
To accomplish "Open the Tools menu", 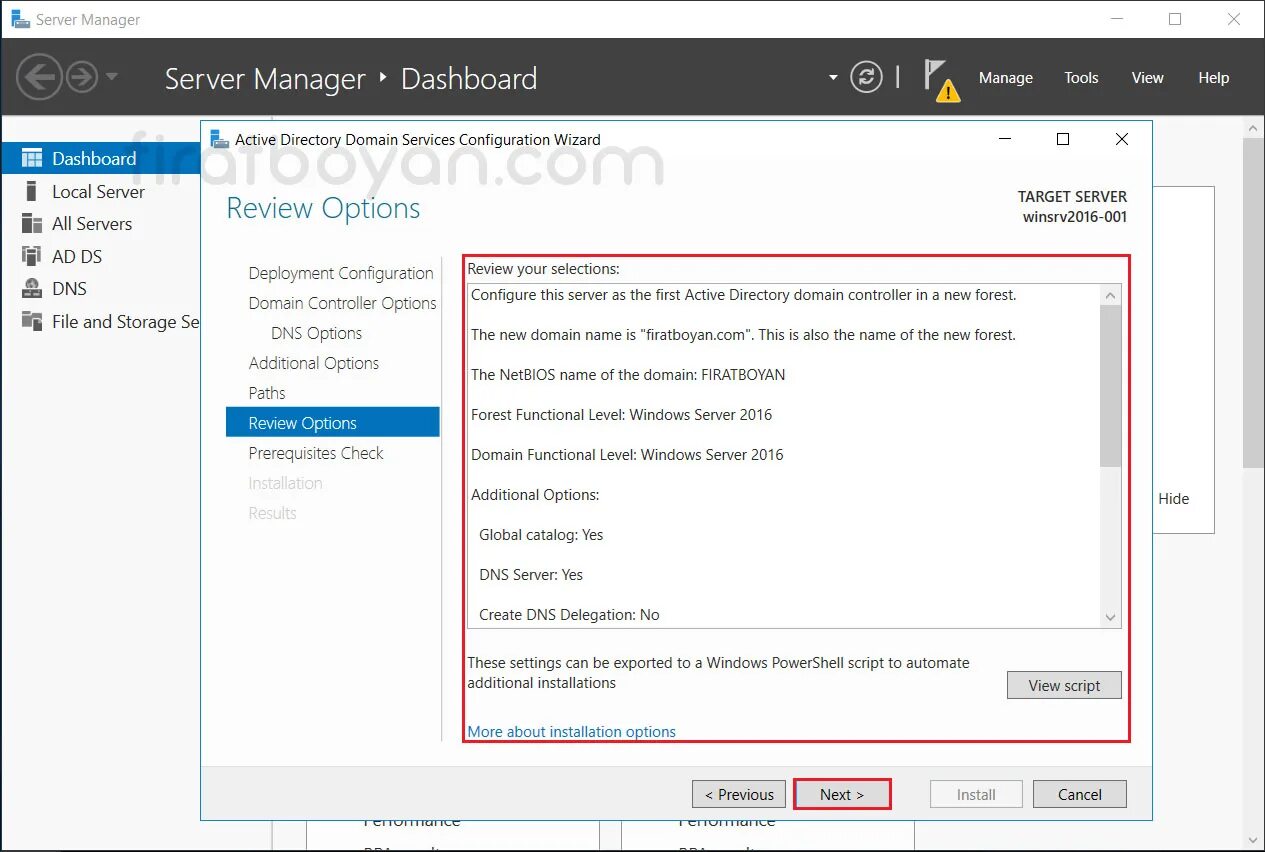I will pyautogui.click(x=1081, y=77).
